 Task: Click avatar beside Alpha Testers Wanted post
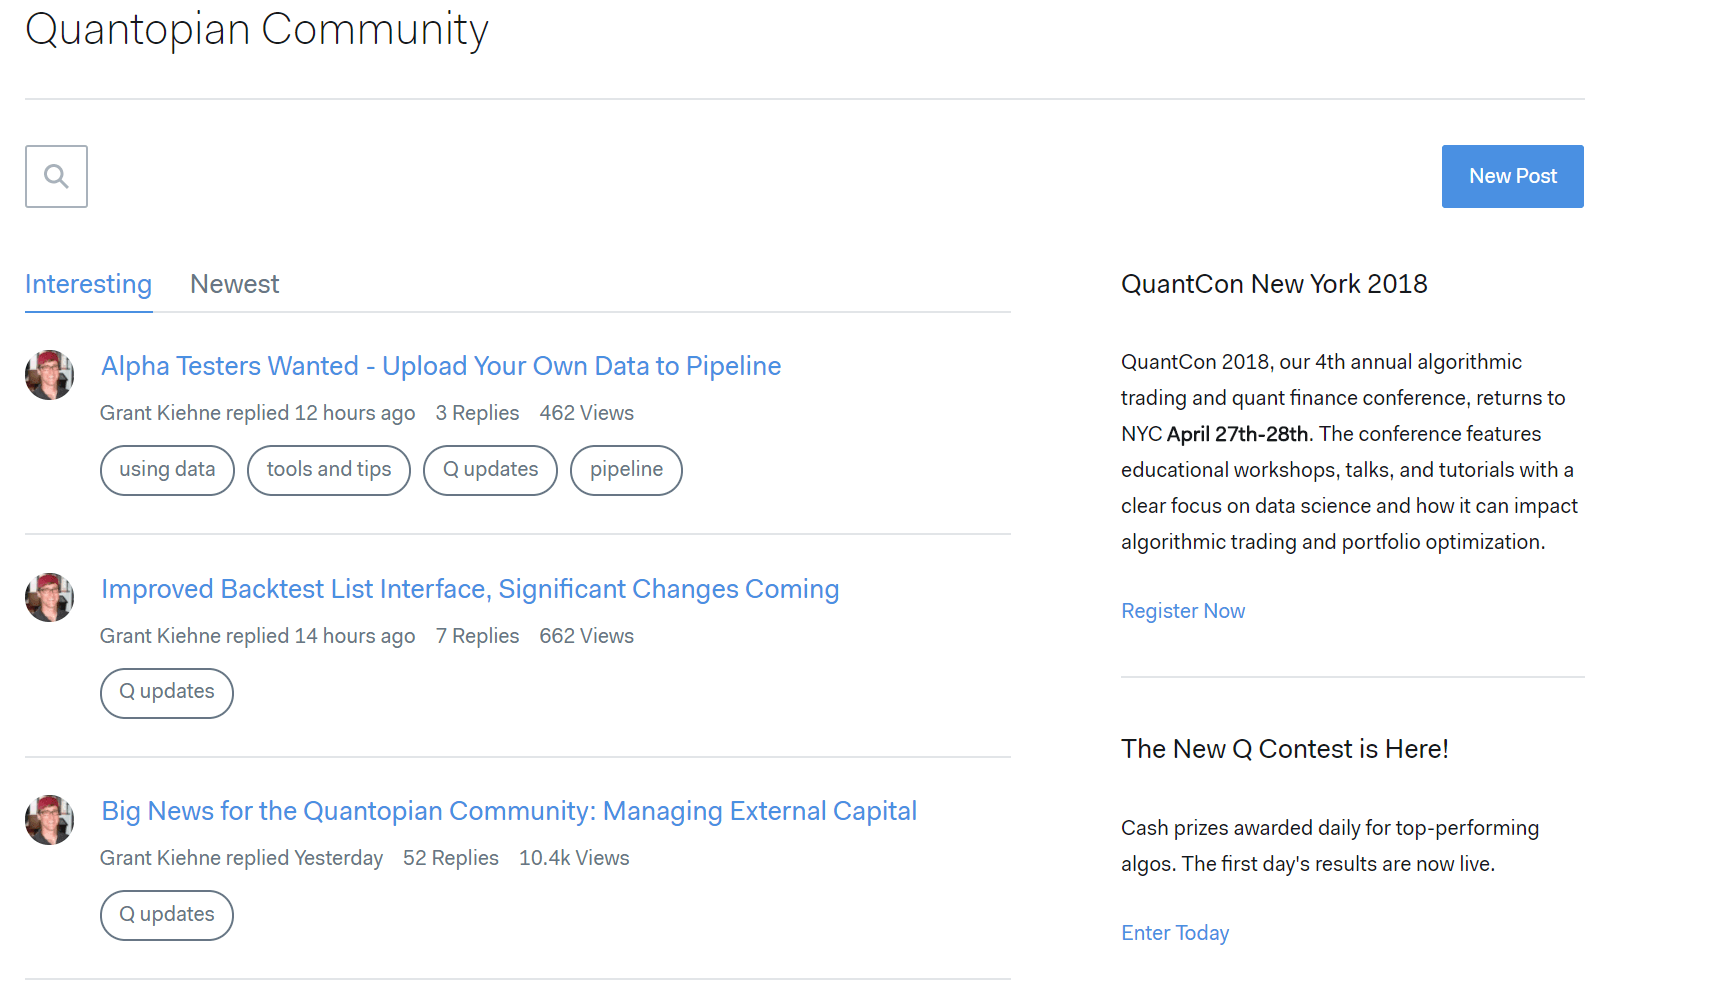tap(50, 375)
